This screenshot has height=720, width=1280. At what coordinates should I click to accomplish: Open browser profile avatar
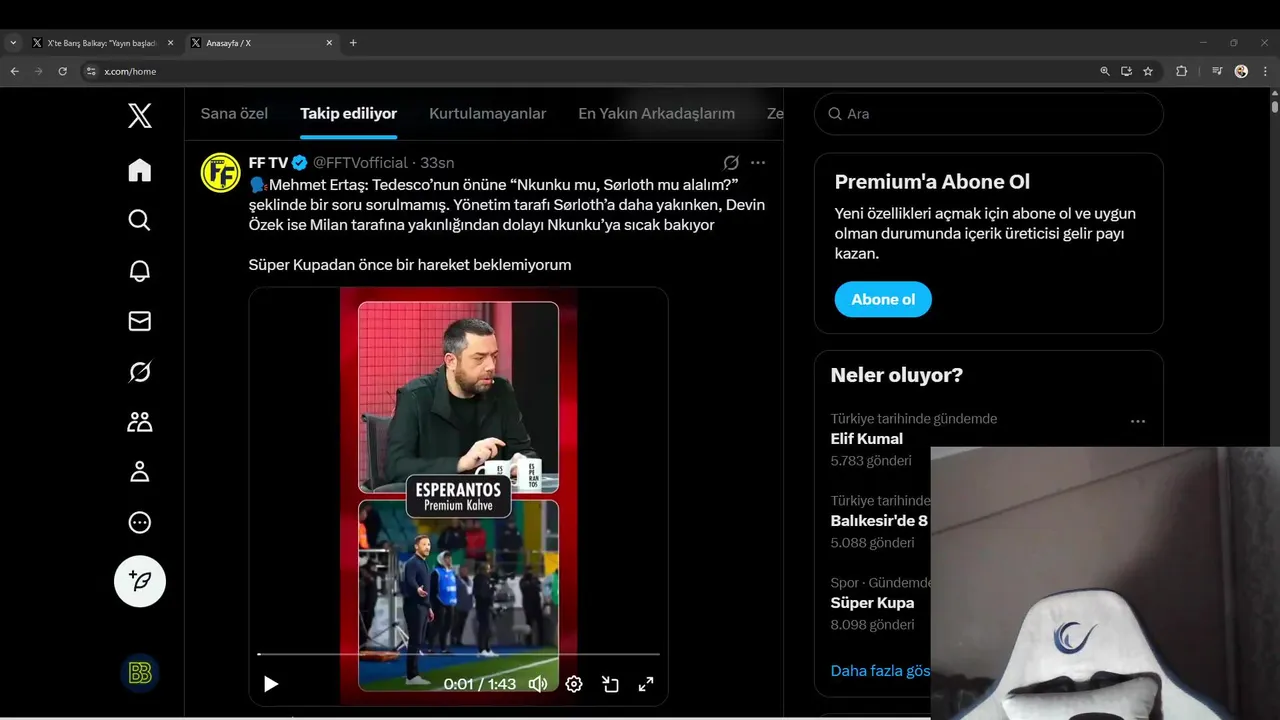pos(1241,71)
